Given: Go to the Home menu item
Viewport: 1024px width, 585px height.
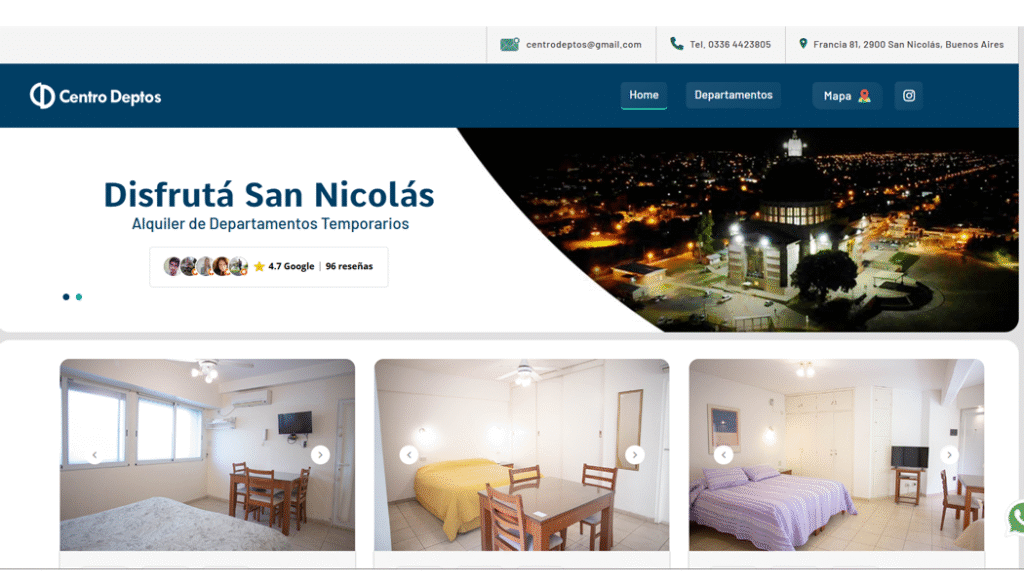Looking at the screenshot, I should (644, 96).
